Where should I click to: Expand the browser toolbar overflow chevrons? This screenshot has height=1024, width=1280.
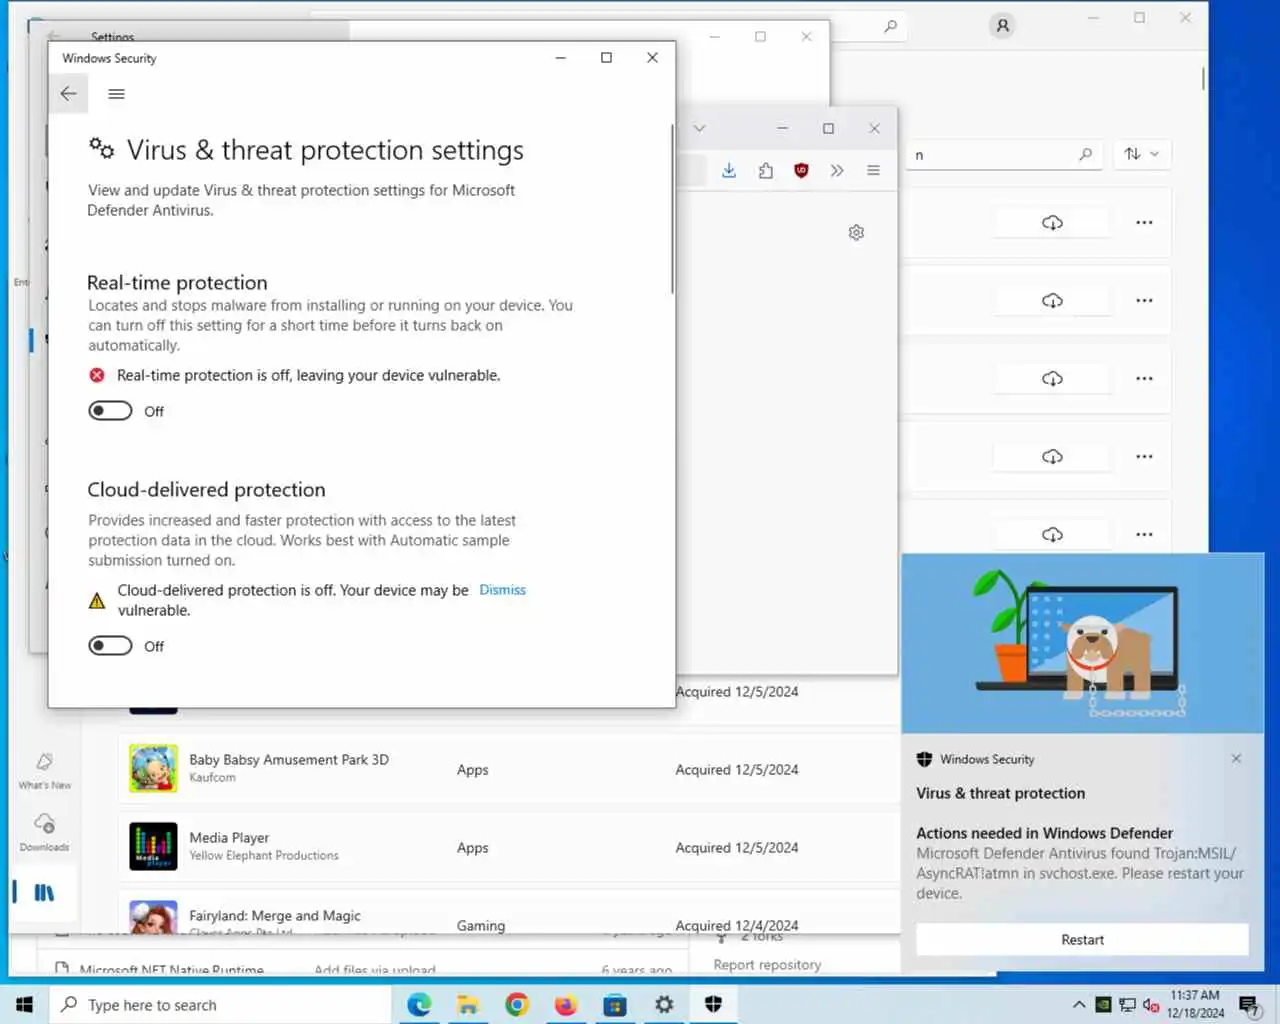click(837, 171)
